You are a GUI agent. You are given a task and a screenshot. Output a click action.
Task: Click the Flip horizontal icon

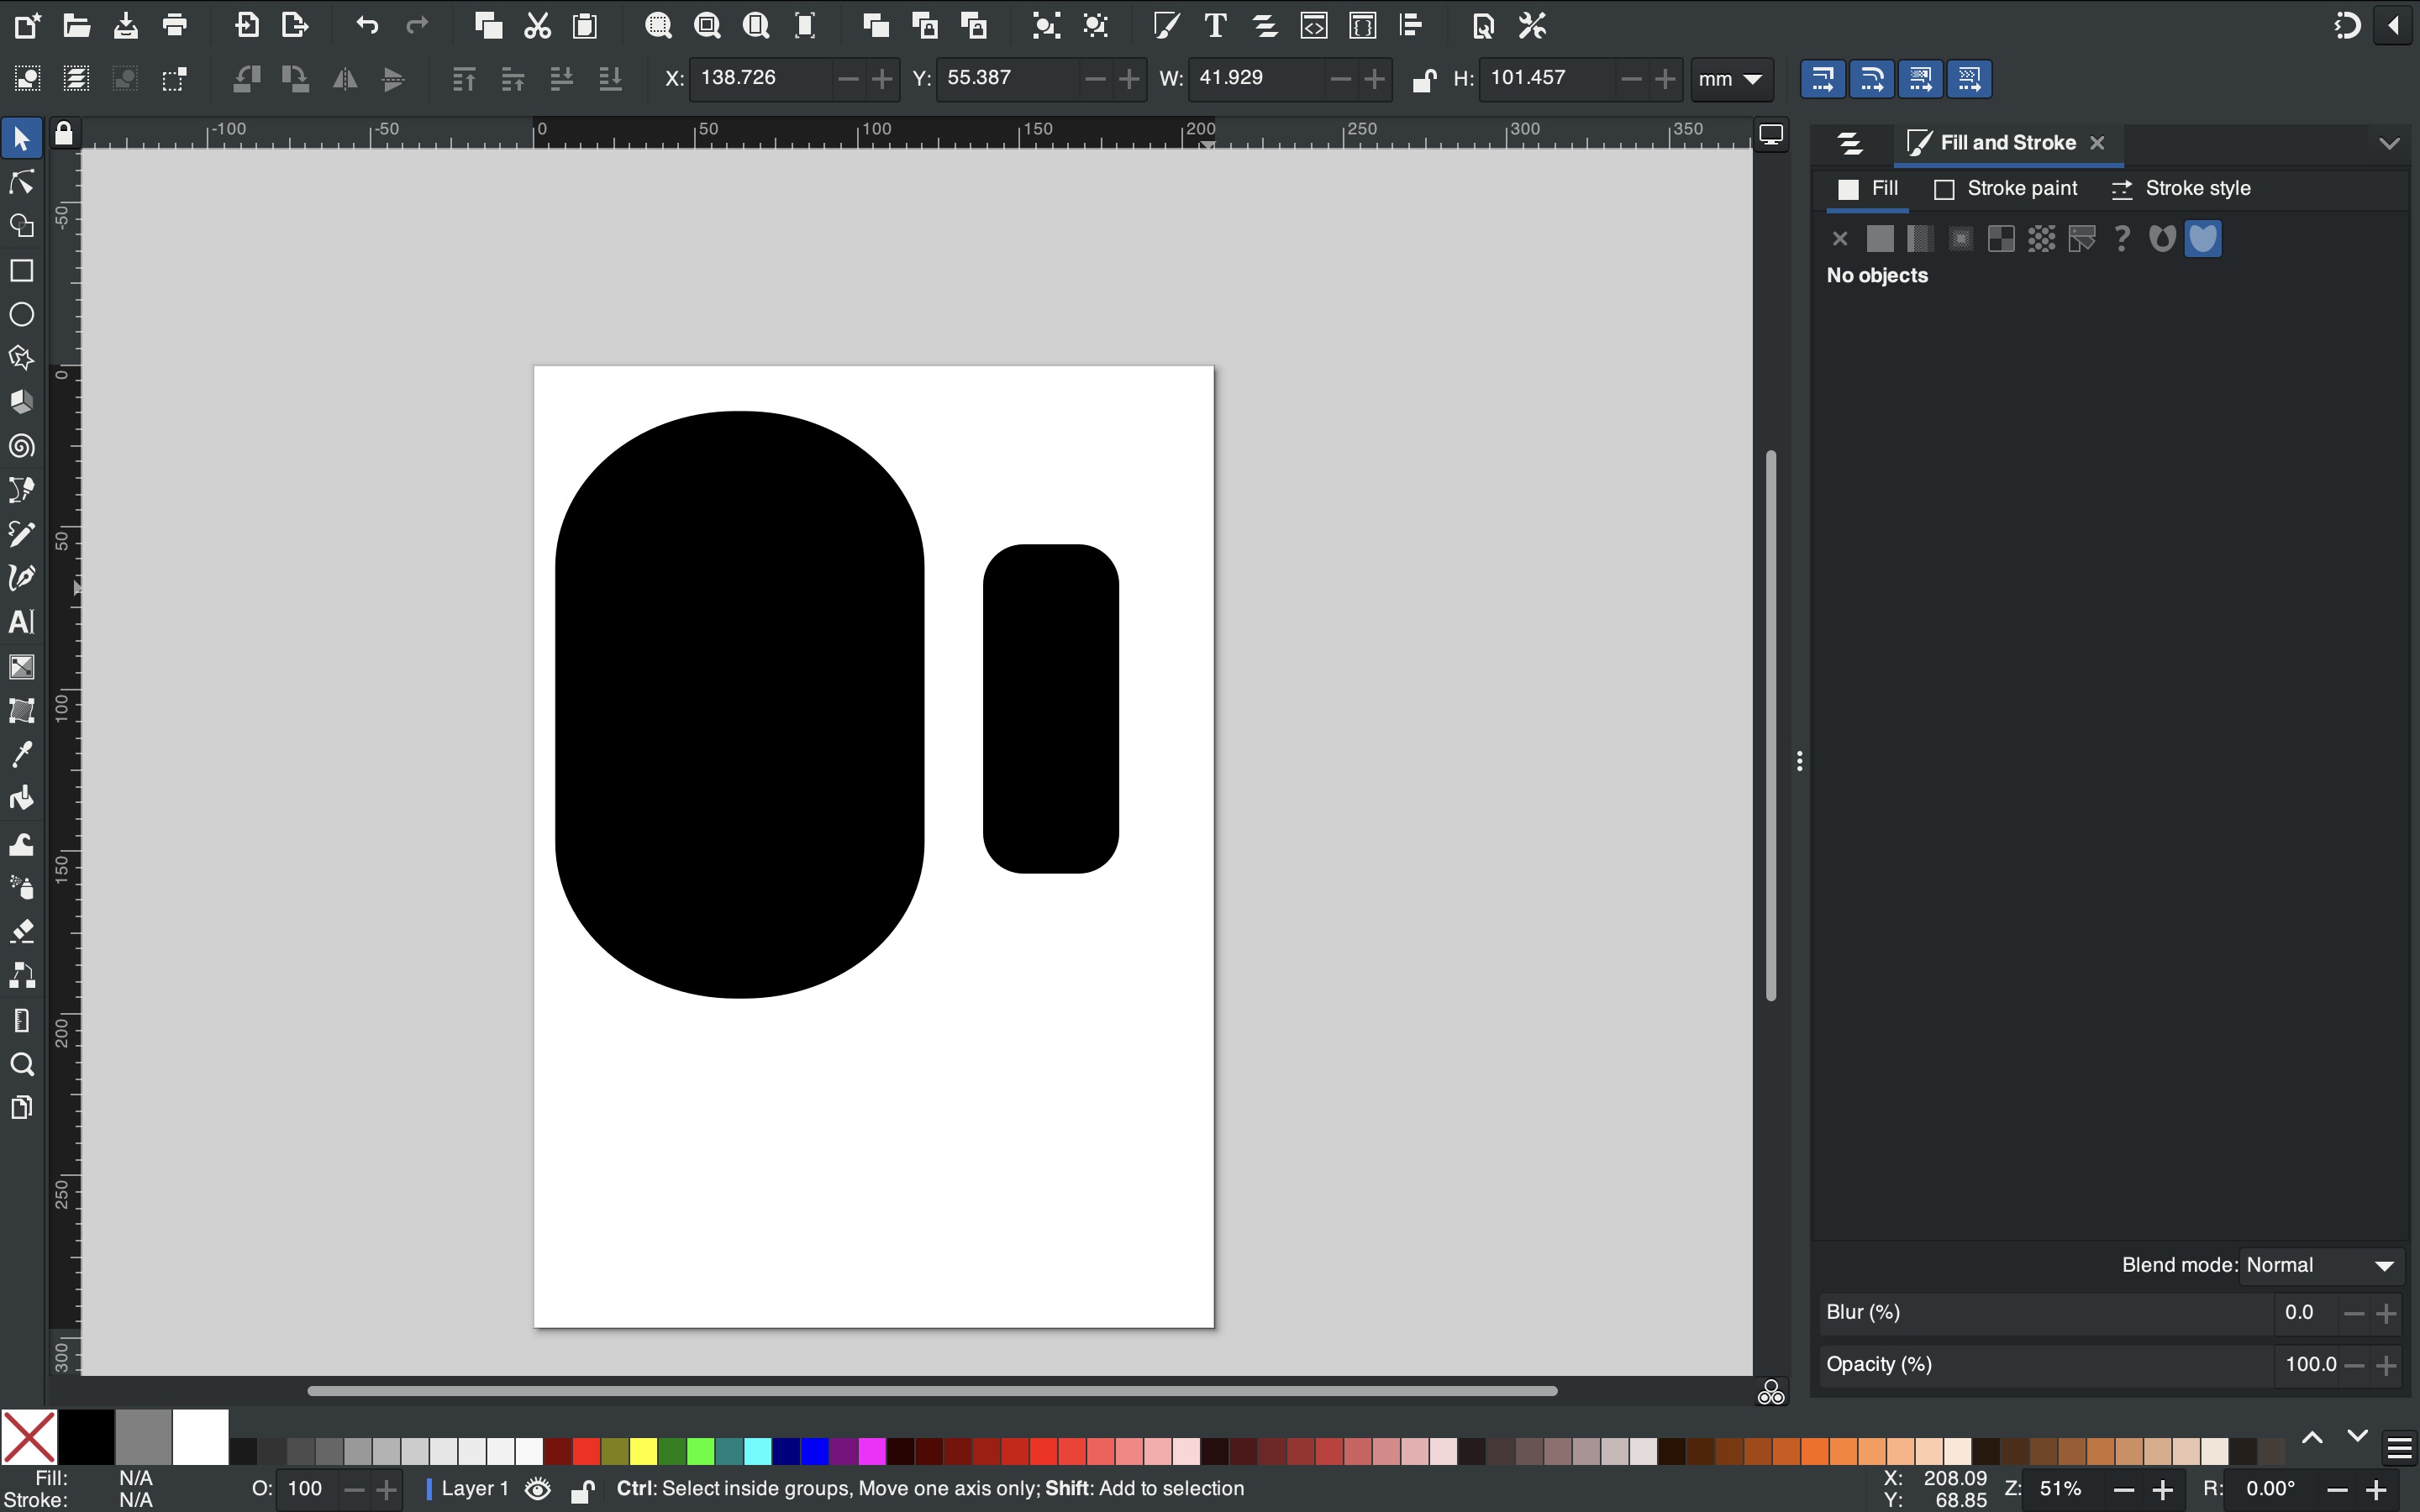tap(345, 79)
